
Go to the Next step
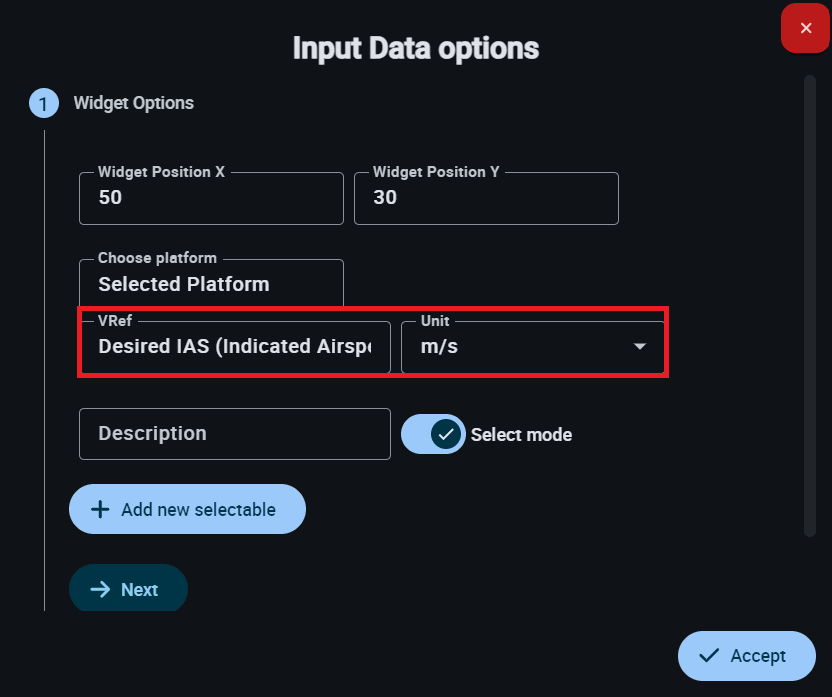tap(128, 590)
